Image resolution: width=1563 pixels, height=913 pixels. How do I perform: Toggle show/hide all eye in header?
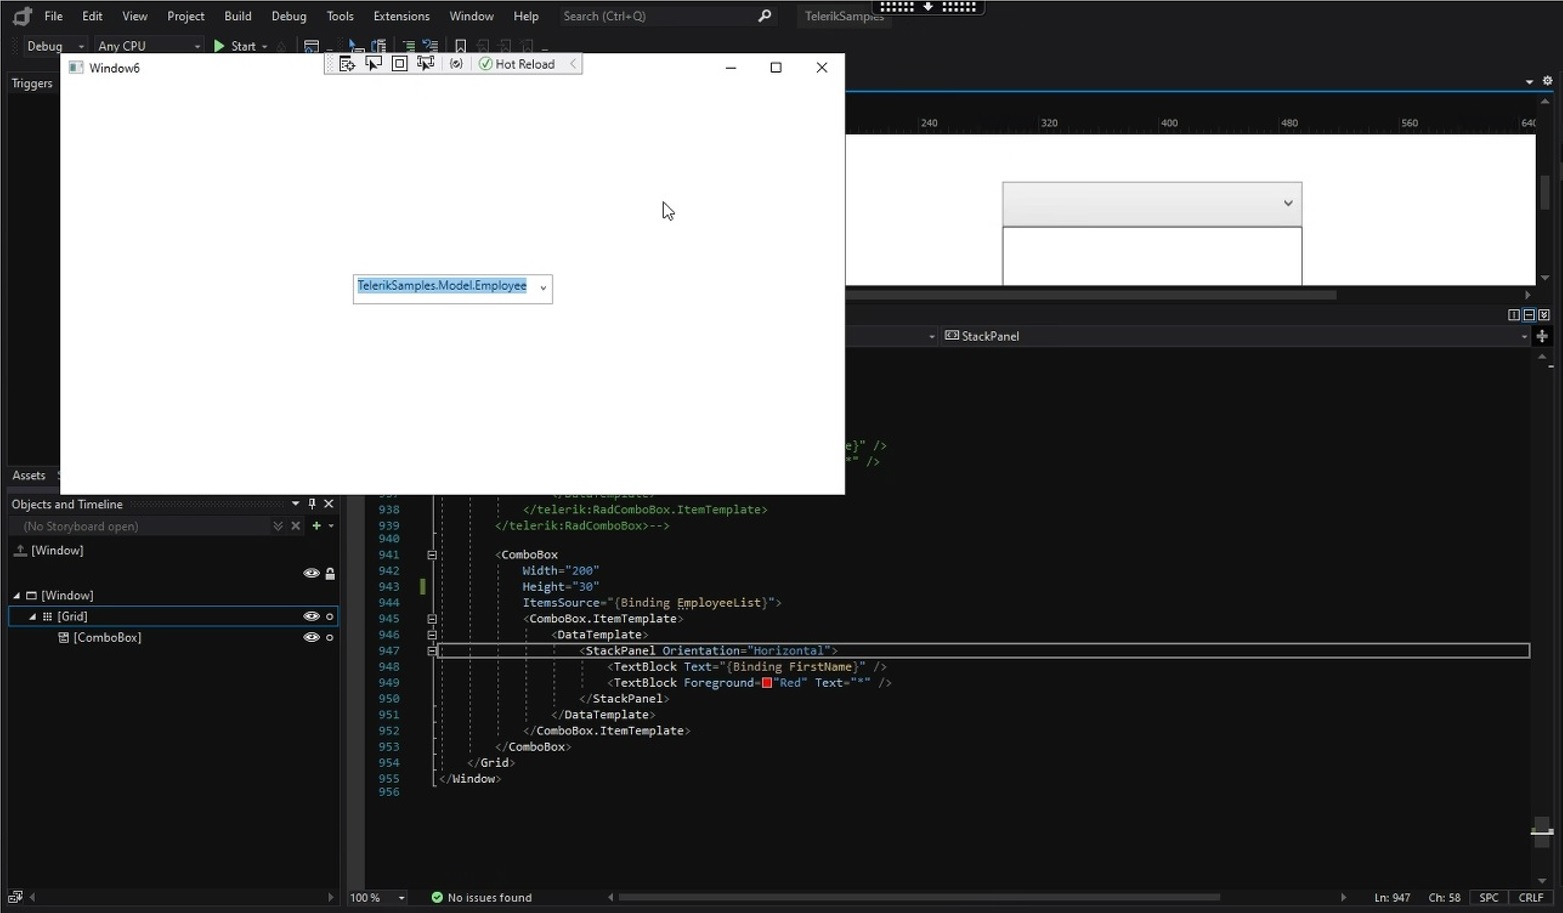point(311,573)
